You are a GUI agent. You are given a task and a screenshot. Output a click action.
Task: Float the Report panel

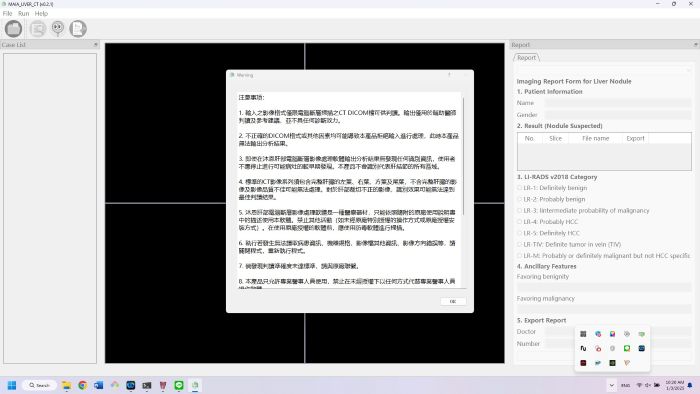click(696, 45)
